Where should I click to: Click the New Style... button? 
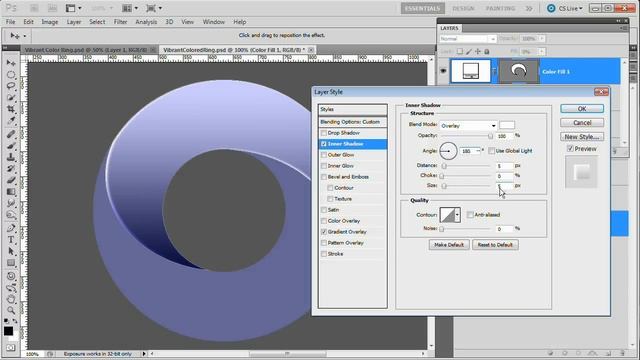click(x=582, y=137)
